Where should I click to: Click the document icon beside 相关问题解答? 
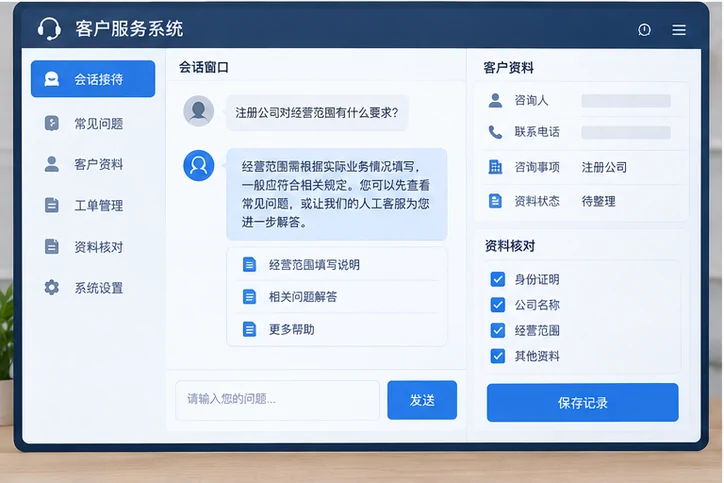tap(249, 296)
